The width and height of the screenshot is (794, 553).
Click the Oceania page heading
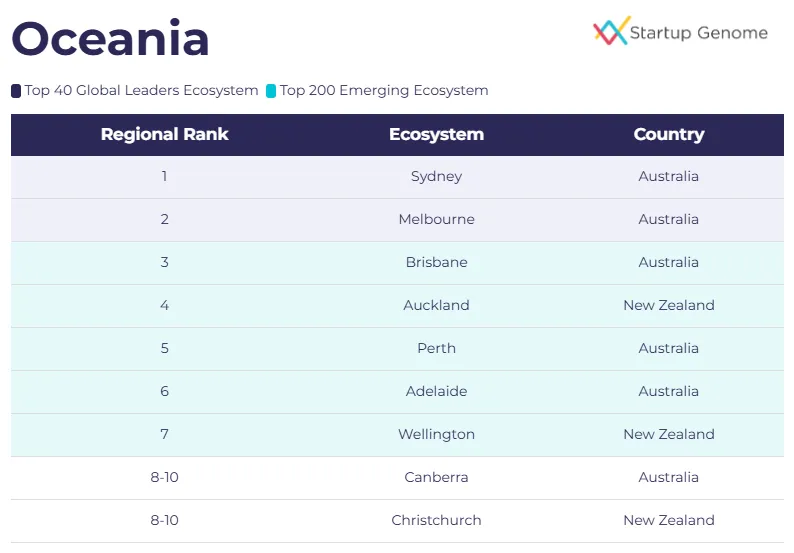click(110, 39)
